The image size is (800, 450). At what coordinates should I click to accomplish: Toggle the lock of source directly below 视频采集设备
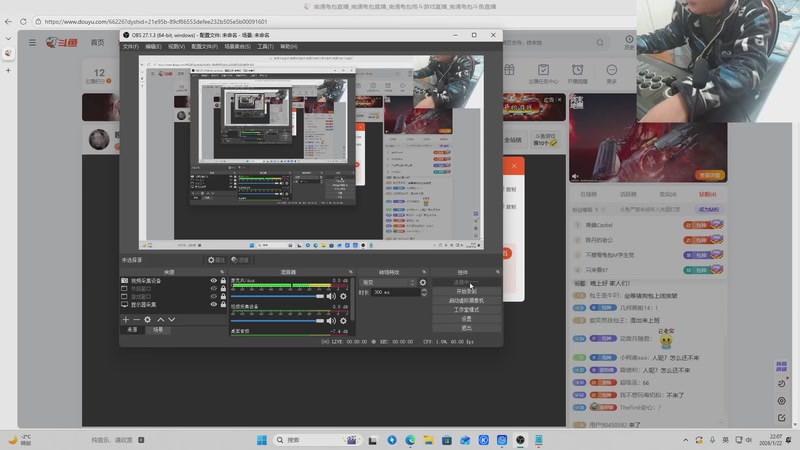coord(223,288)
